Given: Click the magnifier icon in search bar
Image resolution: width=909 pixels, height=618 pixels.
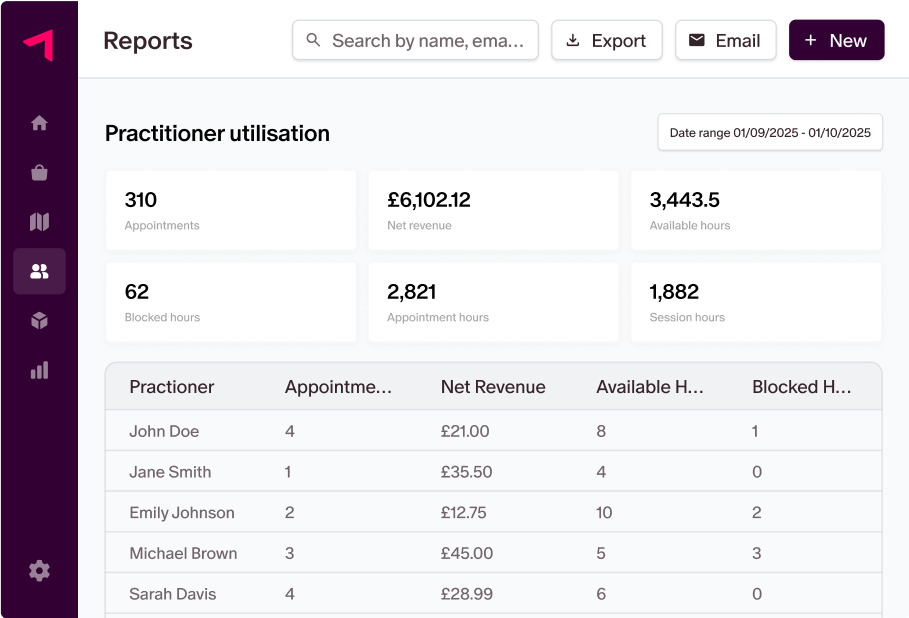Looking at the screenshot, I should point(313,40).
